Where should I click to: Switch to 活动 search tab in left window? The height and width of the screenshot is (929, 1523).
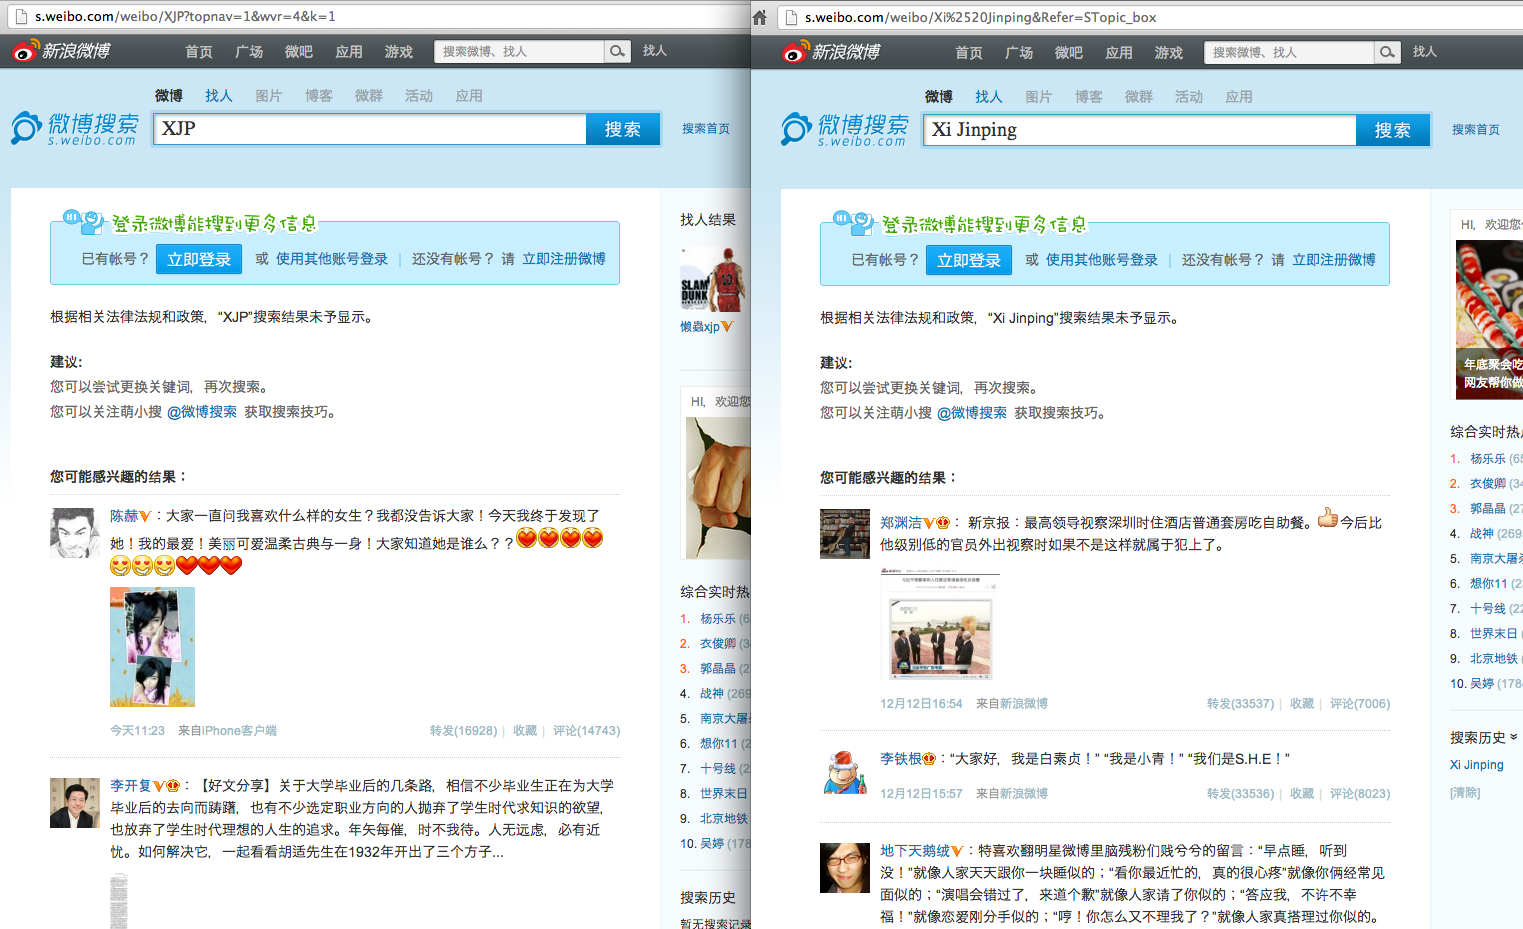pyautogui.click(x=419, y=96)
